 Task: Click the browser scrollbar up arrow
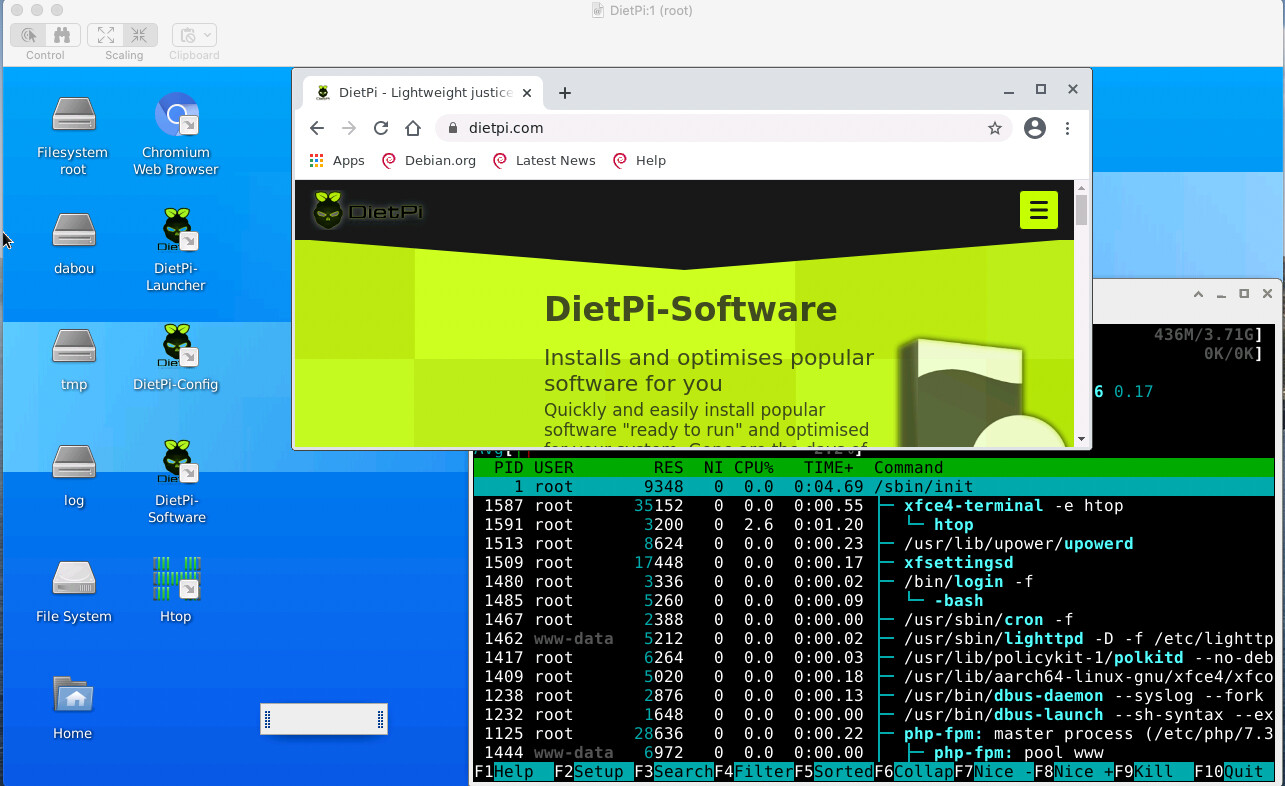point(1081,187)
